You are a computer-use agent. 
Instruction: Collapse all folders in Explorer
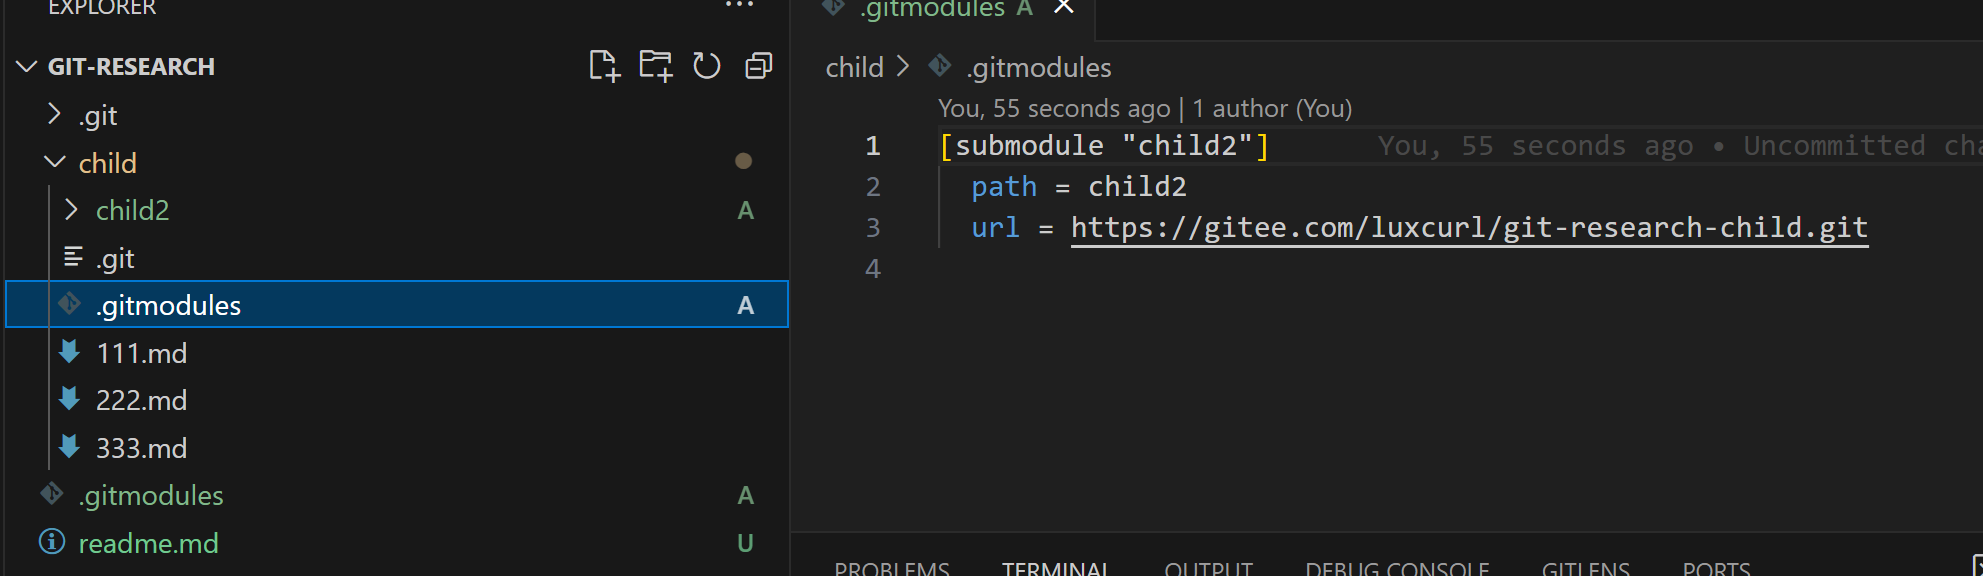pyautogui.click(x=759, y=66)
